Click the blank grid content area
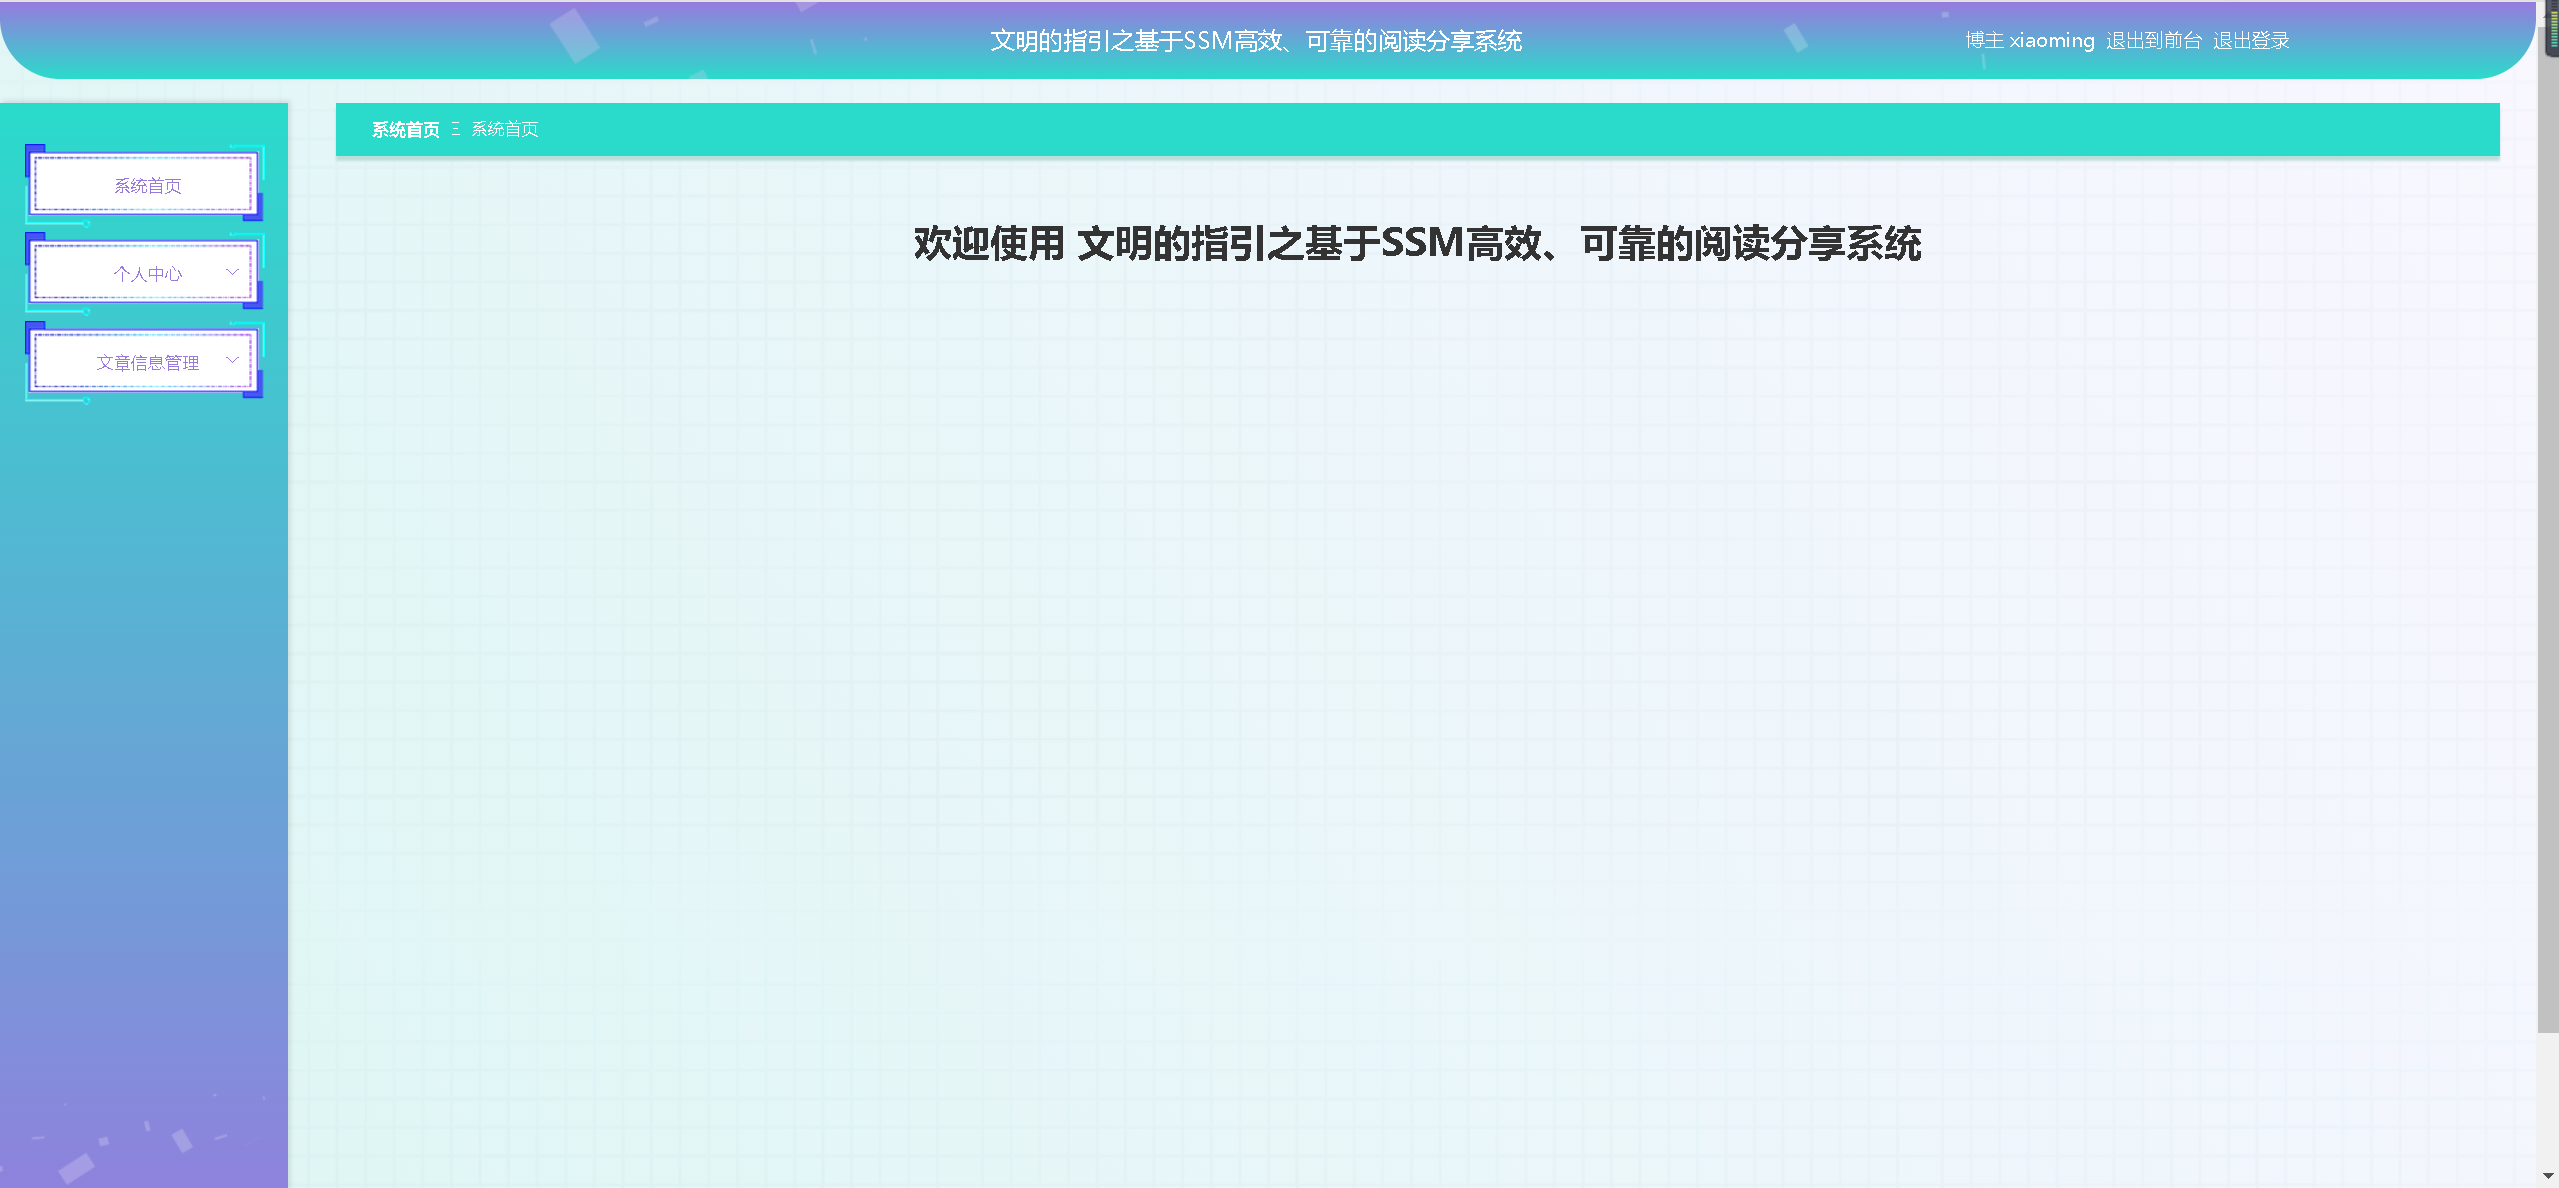 (1400, 700)
